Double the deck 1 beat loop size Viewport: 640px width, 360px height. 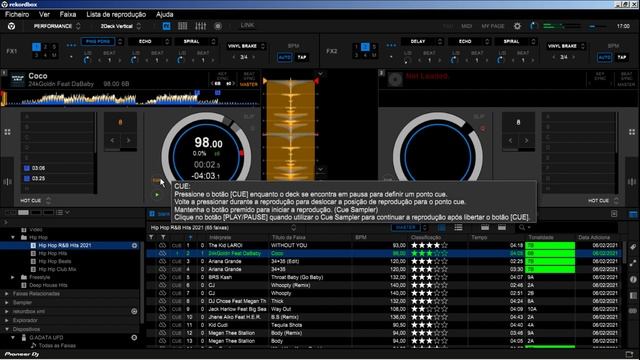(x=128, y=140)
